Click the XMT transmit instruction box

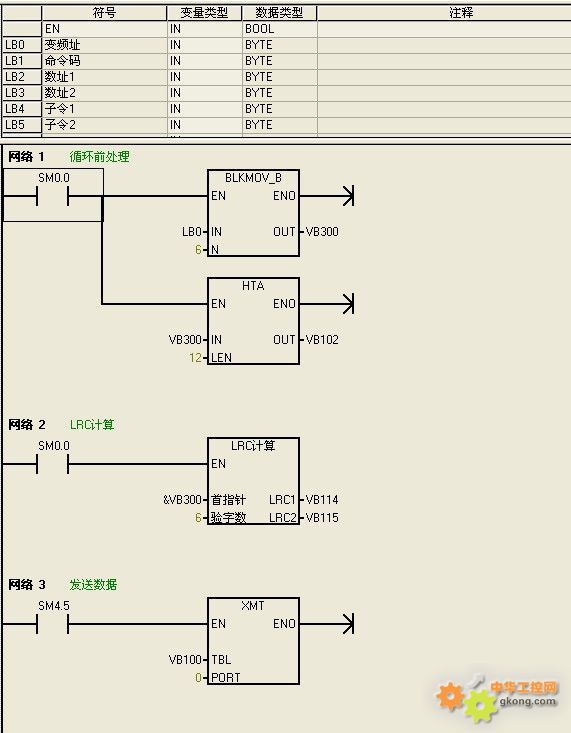click(253, 640)
